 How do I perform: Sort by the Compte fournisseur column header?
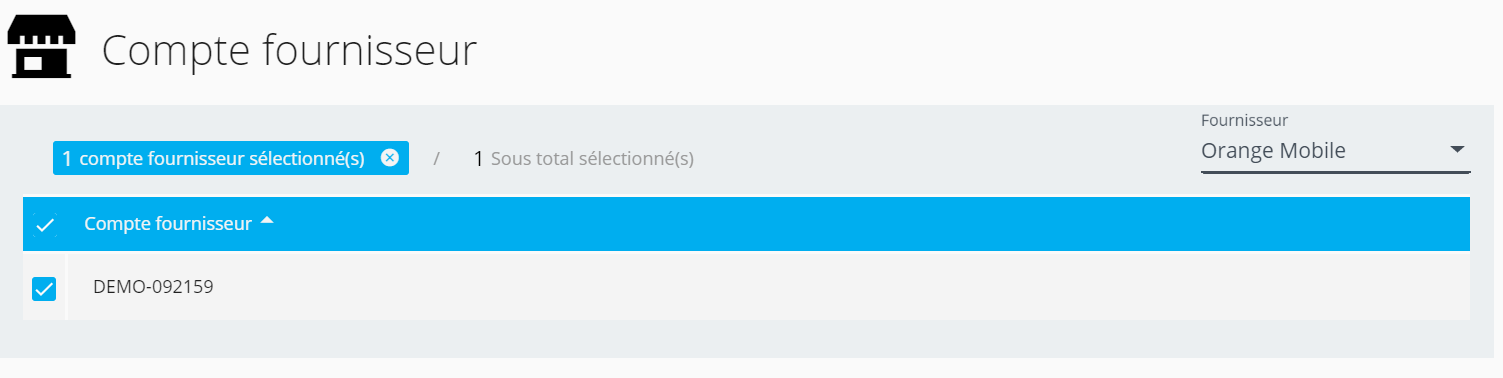pos(167,224)
